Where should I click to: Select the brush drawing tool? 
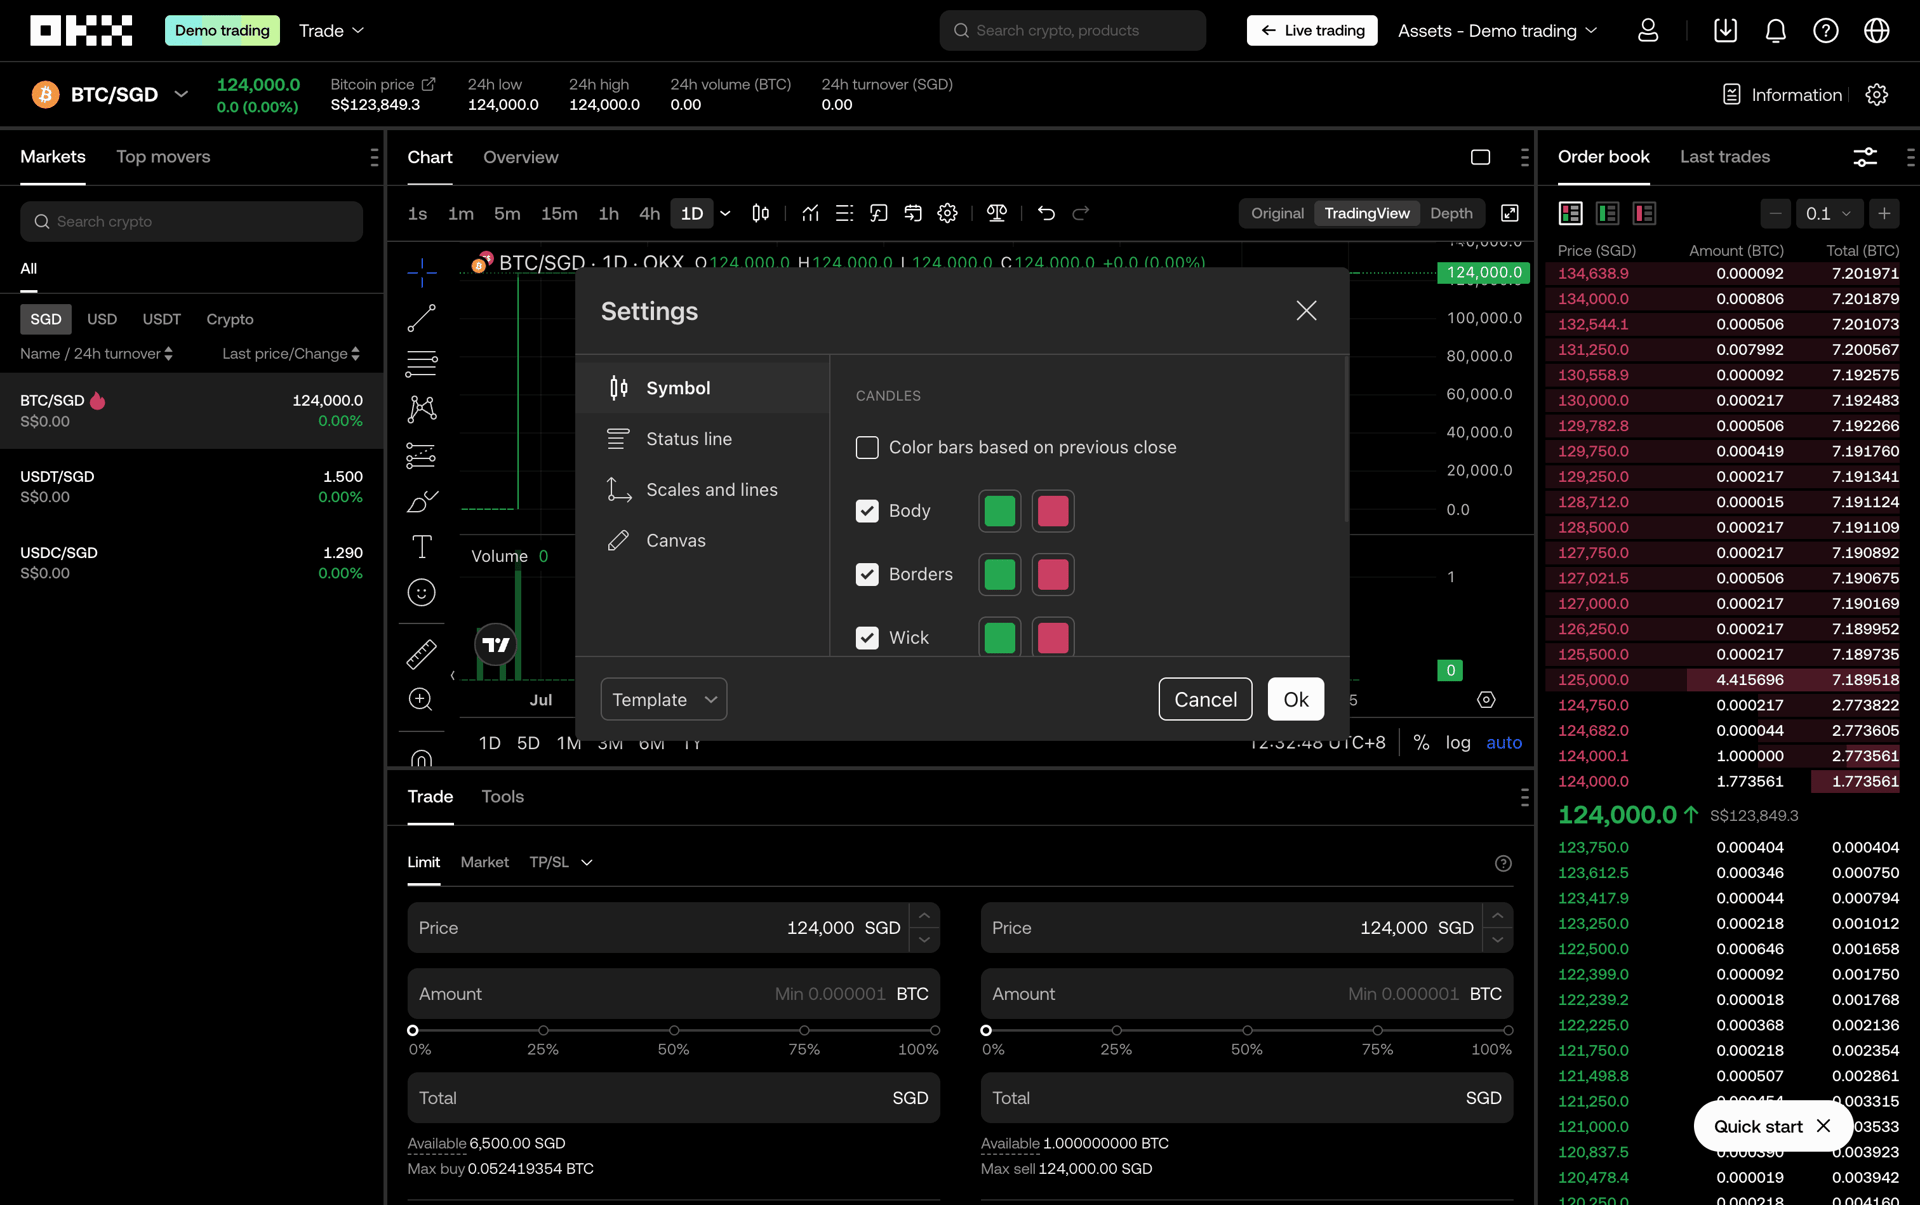tap(422, 501)
